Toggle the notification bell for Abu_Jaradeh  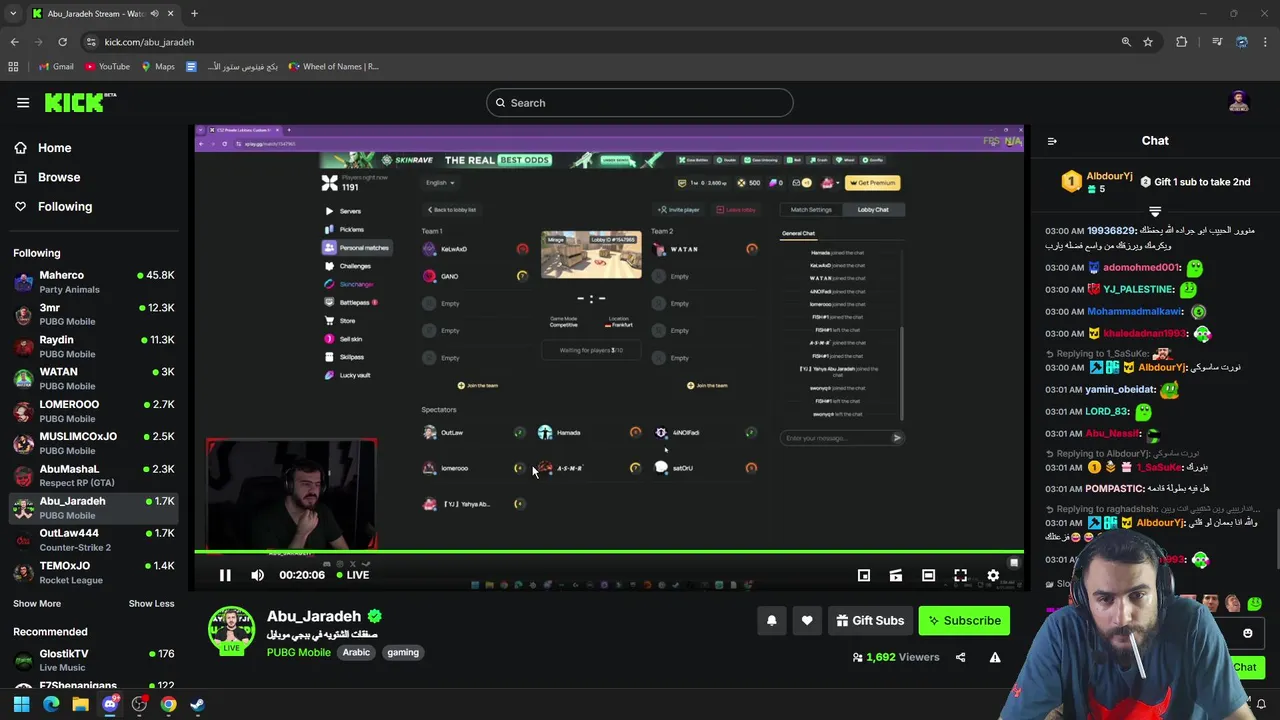pos(771,620)
